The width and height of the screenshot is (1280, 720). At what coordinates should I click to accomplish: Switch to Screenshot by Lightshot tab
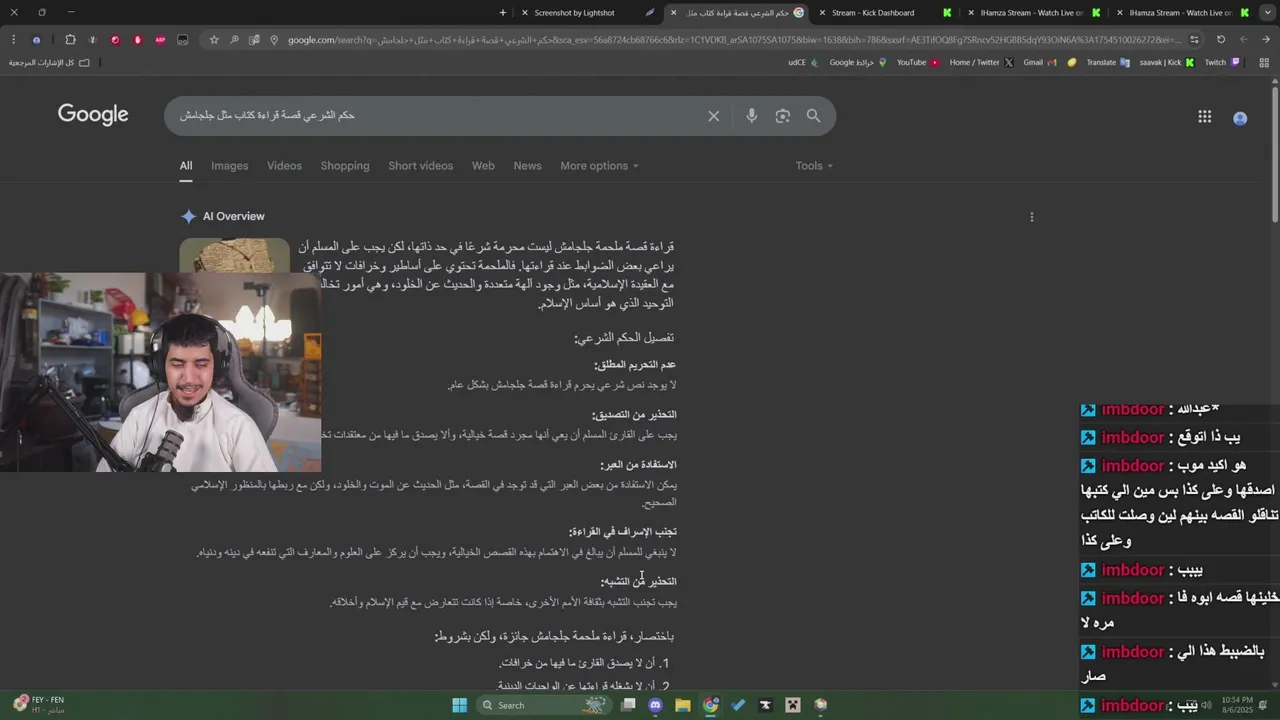[587, 13]
